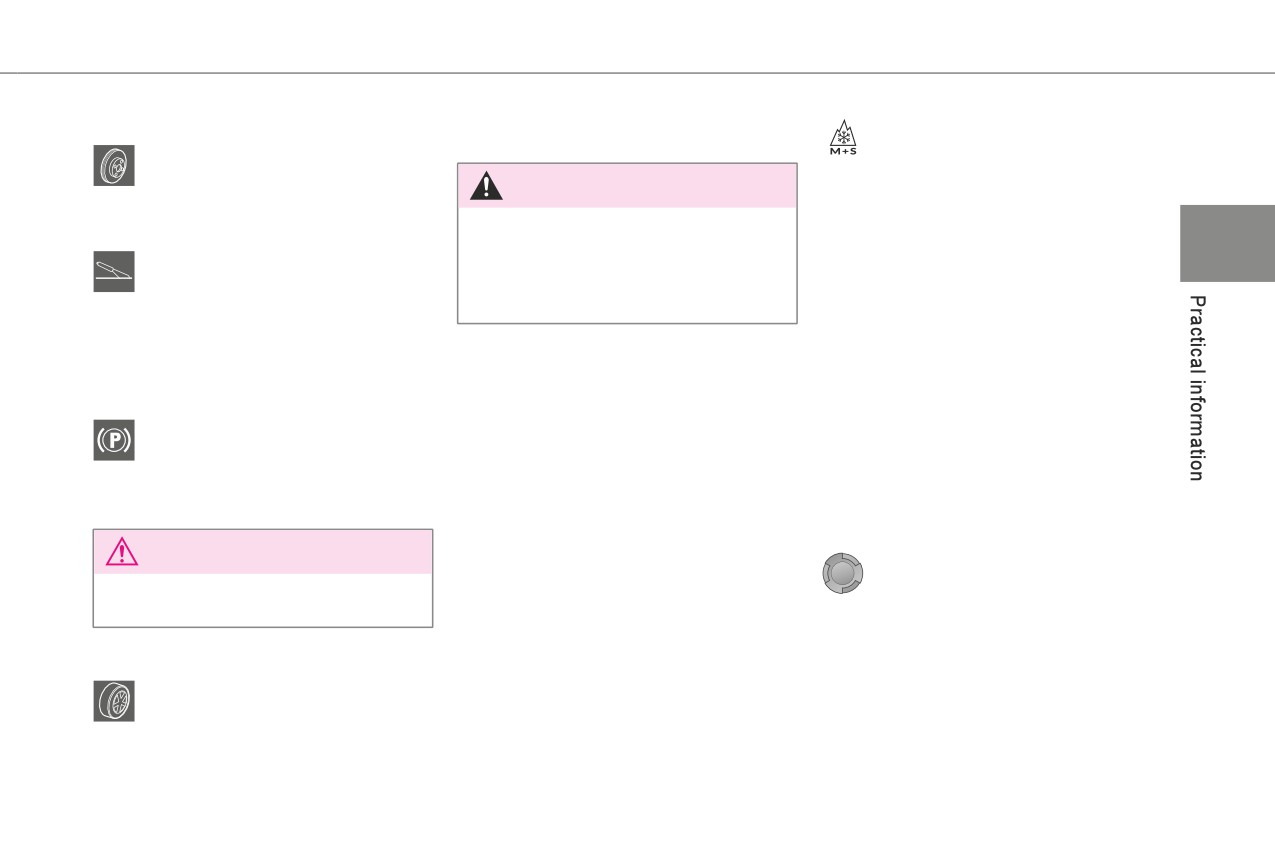The image size is (1275, 860).
Task: Select the black warning triangle icon
Action: 486,185
